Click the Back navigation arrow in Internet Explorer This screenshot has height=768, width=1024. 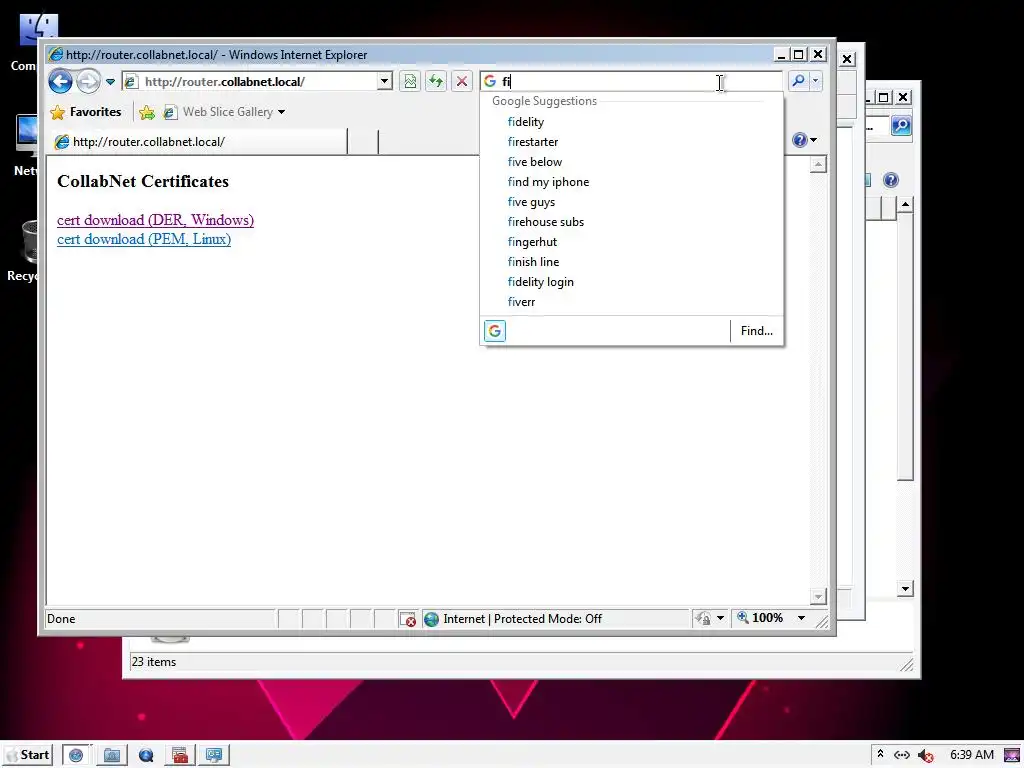point(60,82)
